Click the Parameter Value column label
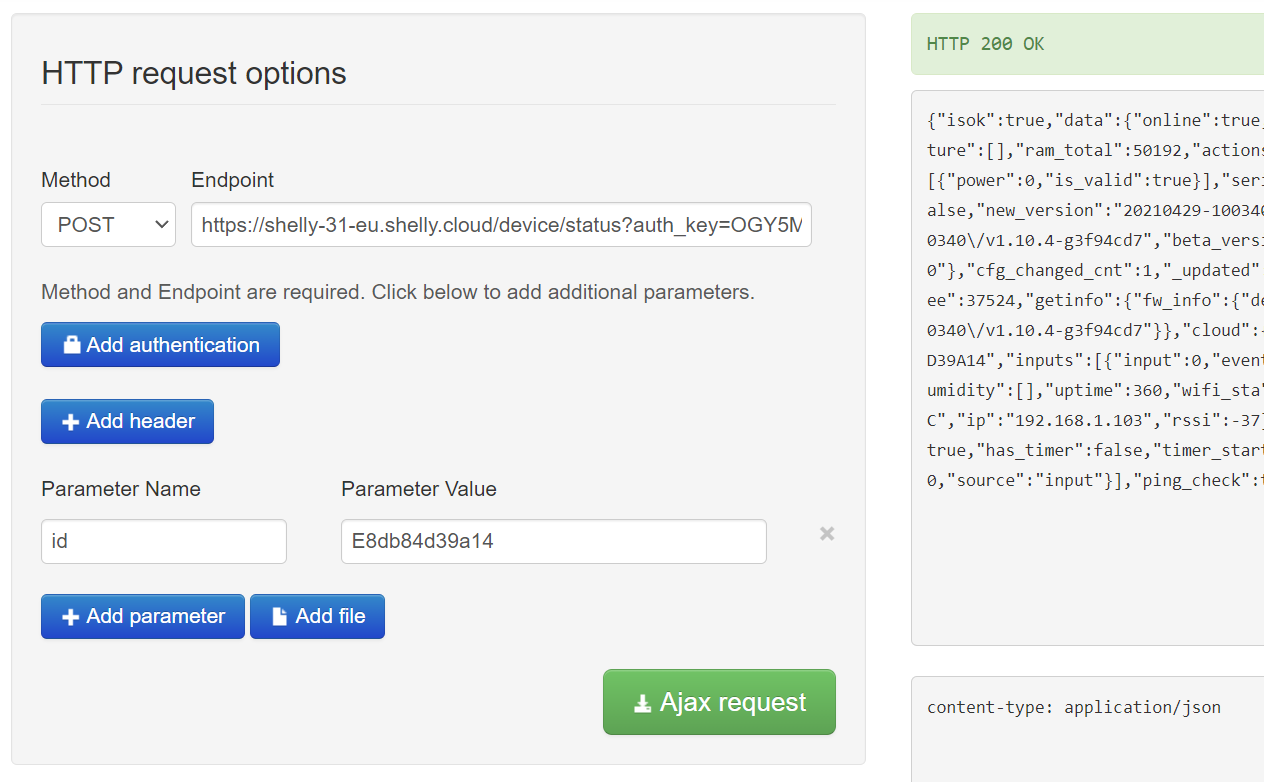Viewport: 1264px width, 782px height. tap(419, 489)
